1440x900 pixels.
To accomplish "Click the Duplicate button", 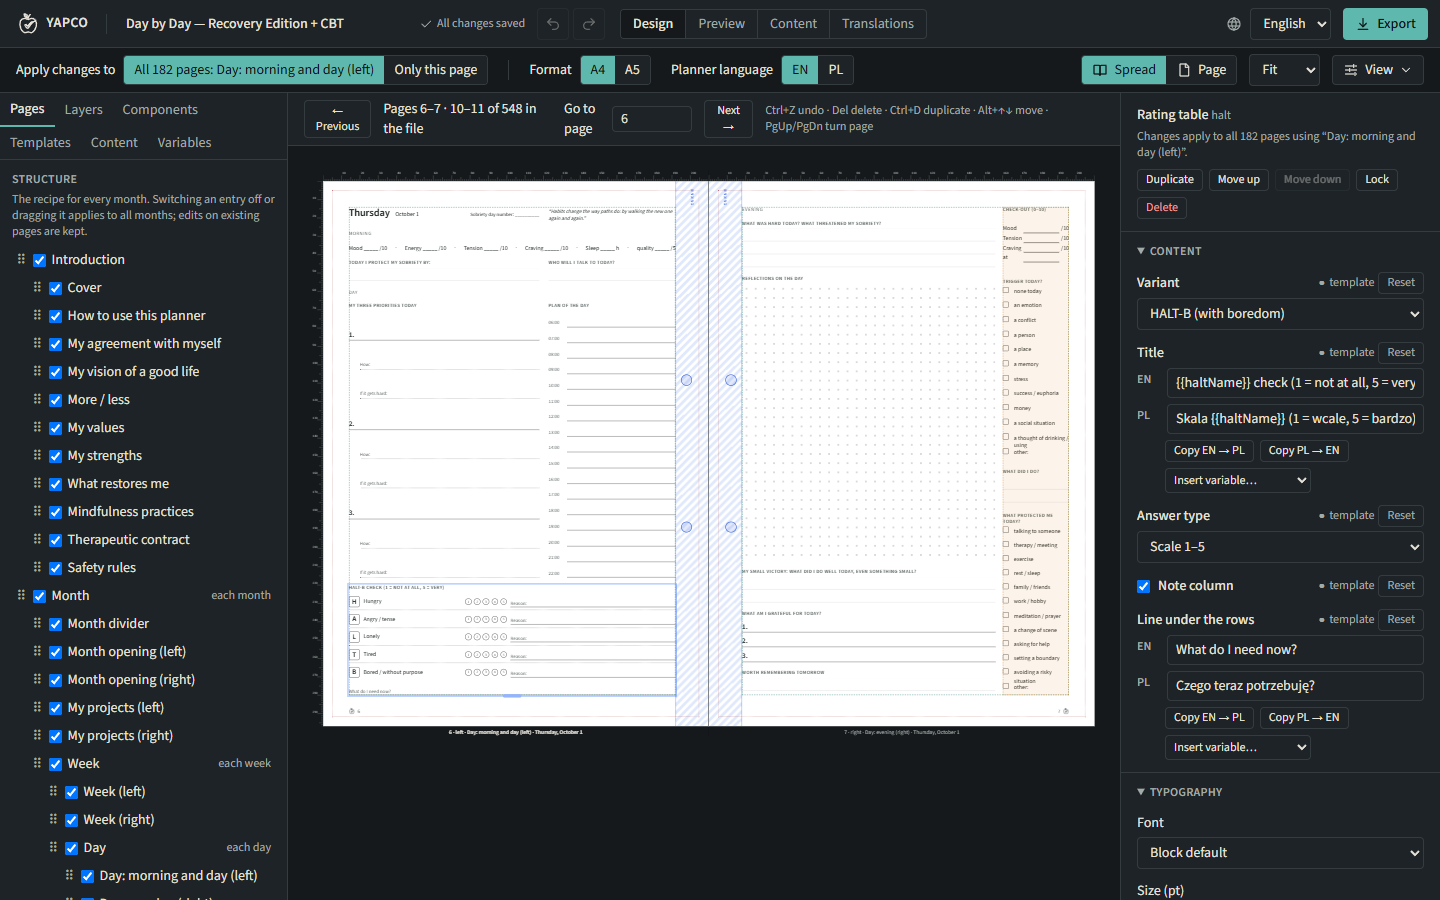I will [1169, 180].
